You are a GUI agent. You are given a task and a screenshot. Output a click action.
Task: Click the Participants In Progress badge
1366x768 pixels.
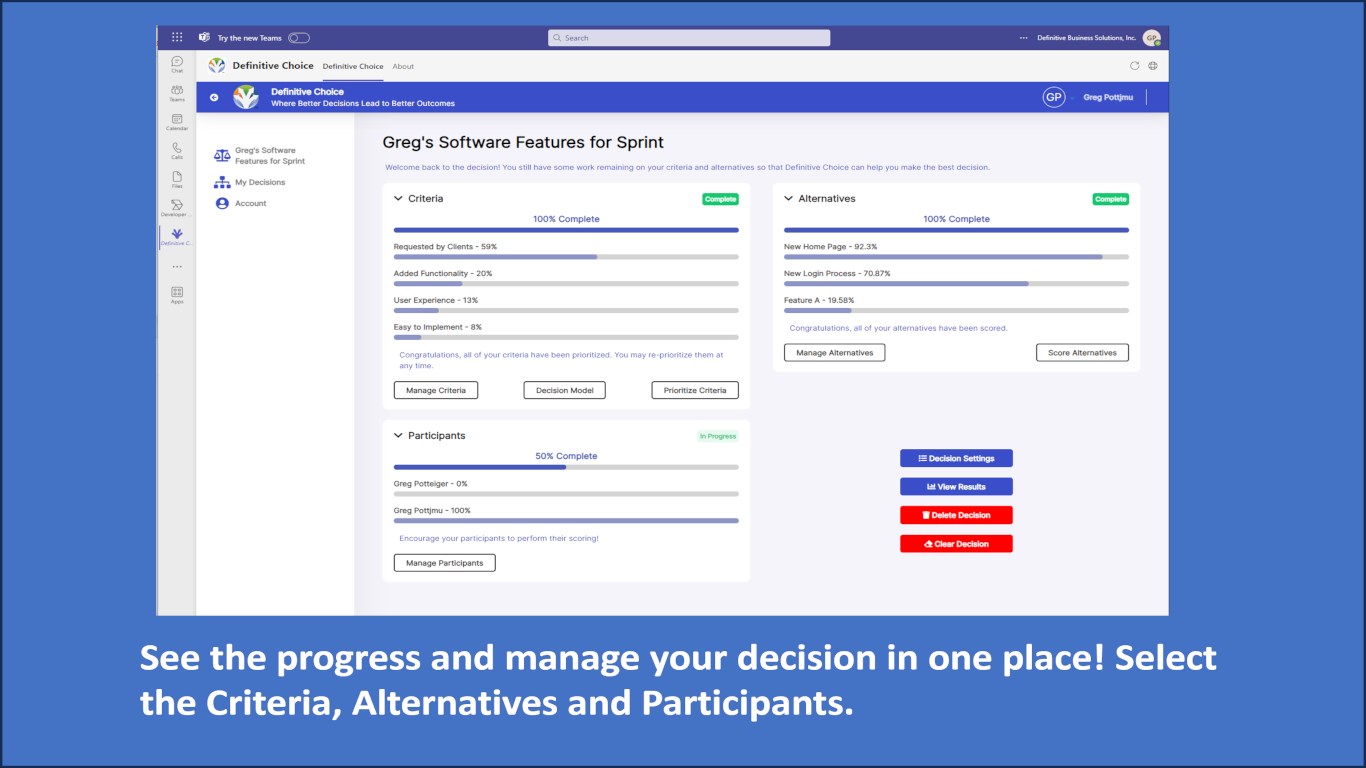[x=717, y=436]
